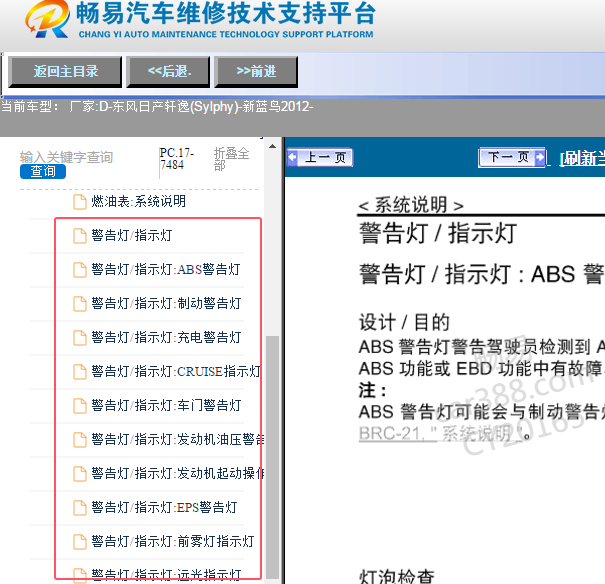Open 警告灯/指示灯:制动警告灯 item
The width and height of the screenshot is (605, 584).
[166, 303]
